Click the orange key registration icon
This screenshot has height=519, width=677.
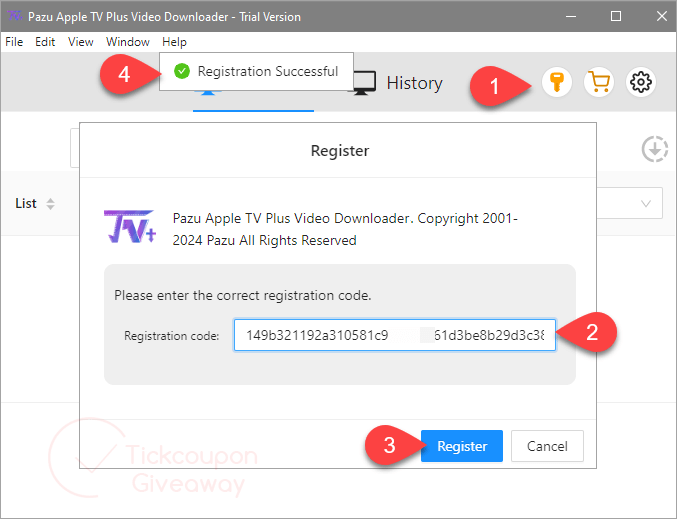(557, 82)
